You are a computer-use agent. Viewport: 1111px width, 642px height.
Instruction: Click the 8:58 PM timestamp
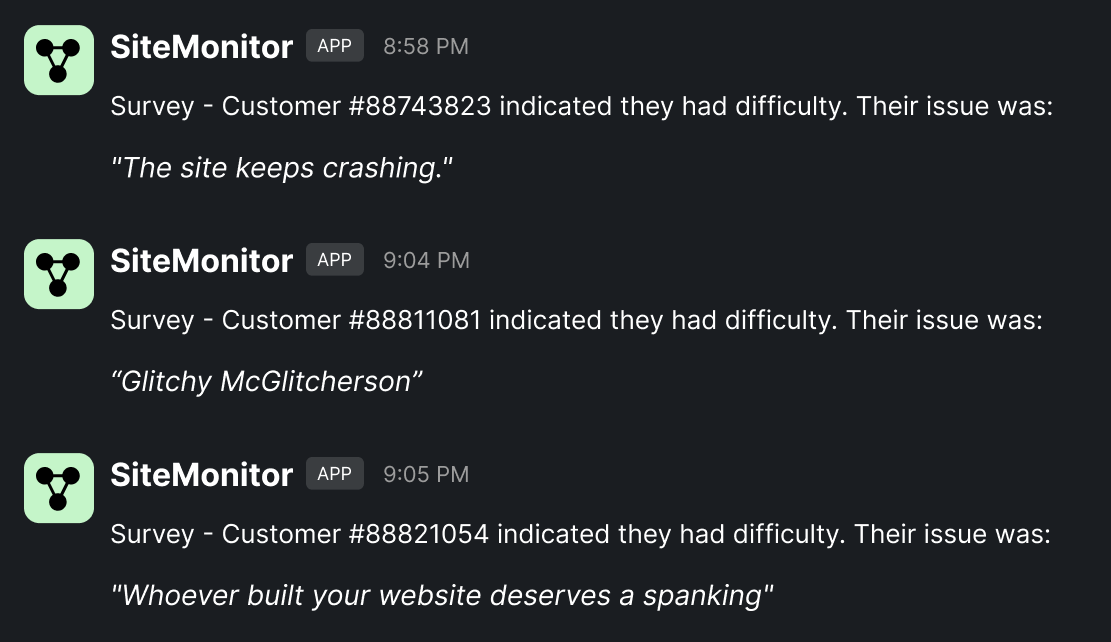point(425,46)
